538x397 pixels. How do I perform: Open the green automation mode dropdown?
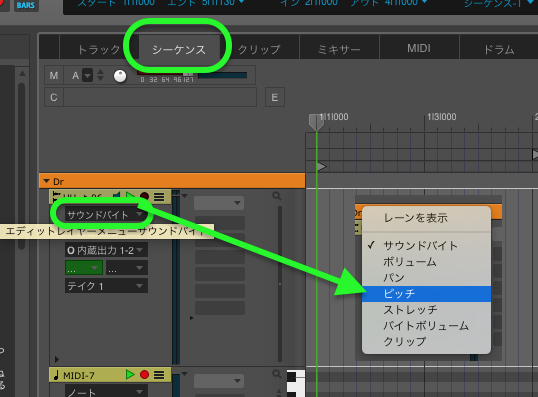click(84, 268)
